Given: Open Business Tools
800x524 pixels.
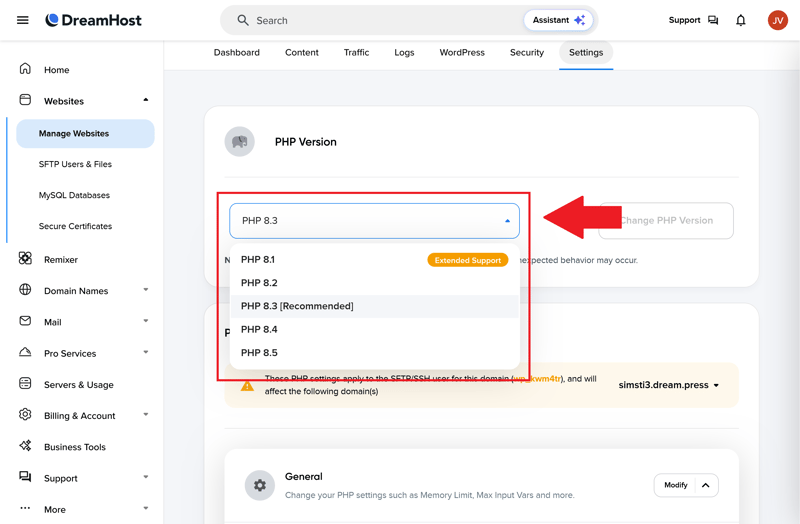Looking at the screenshot, I should 74,447.
